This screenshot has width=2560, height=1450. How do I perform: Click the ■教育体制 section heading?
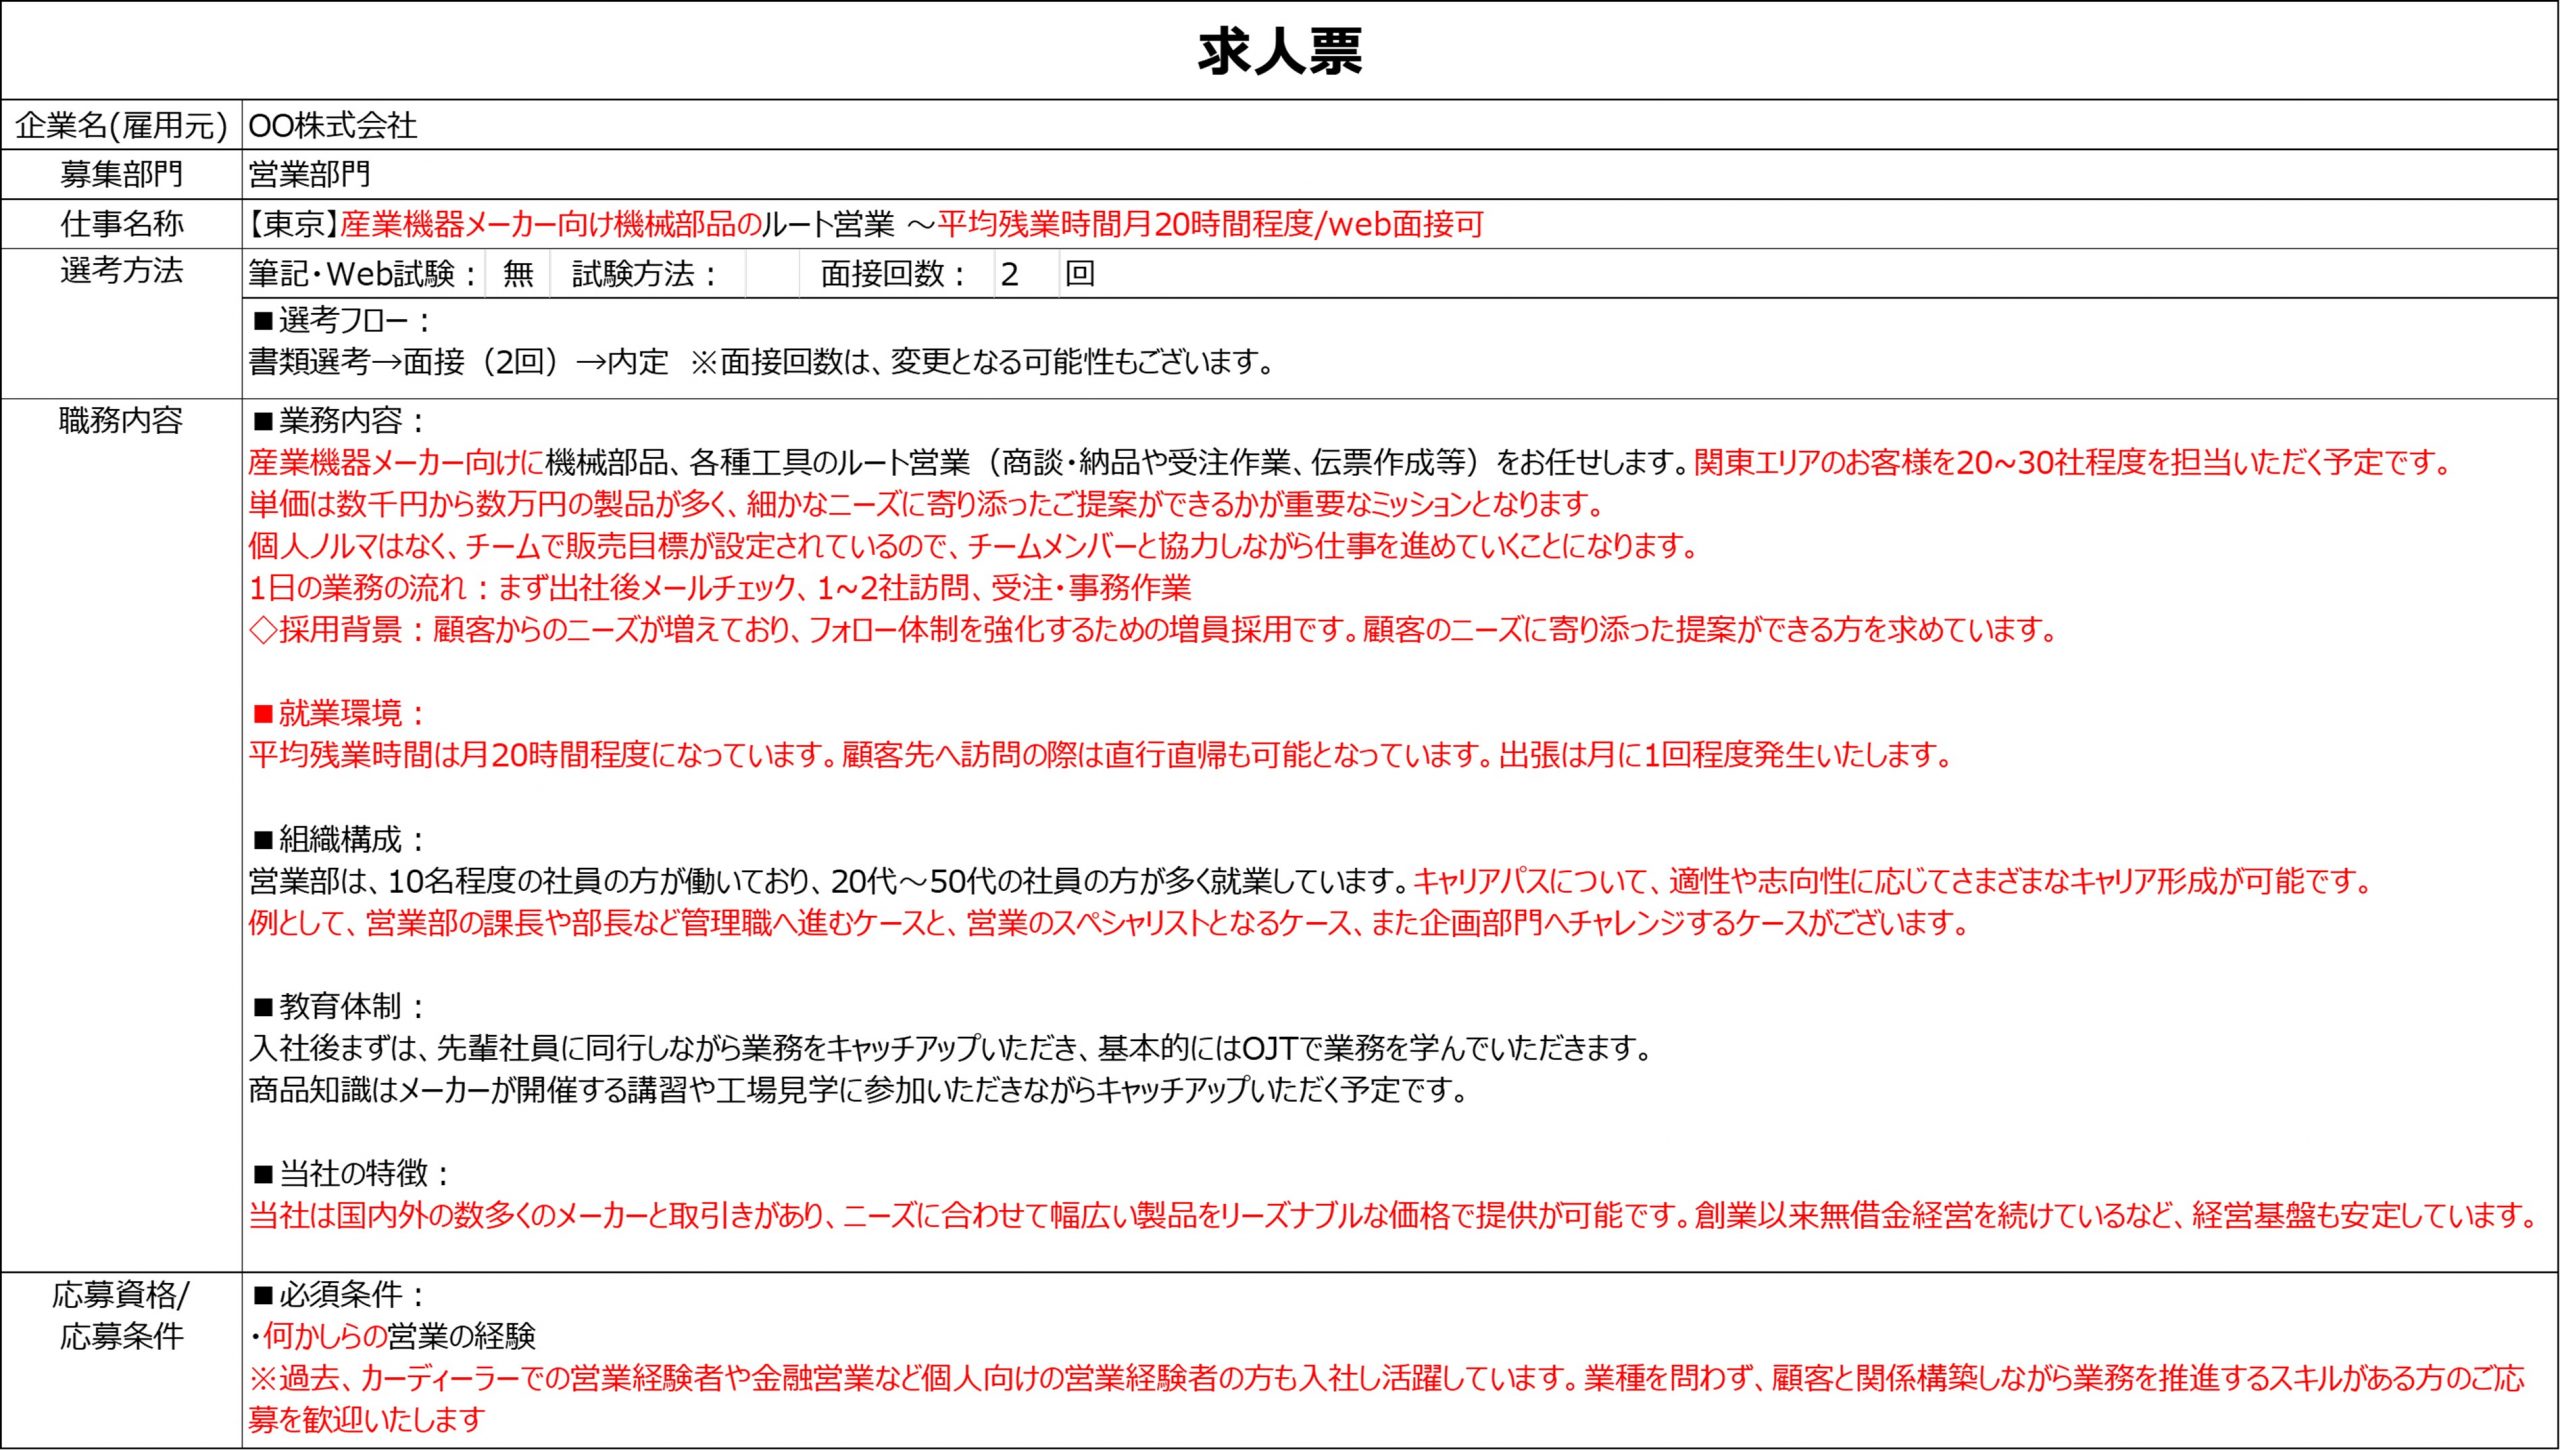click(339, 1005)
